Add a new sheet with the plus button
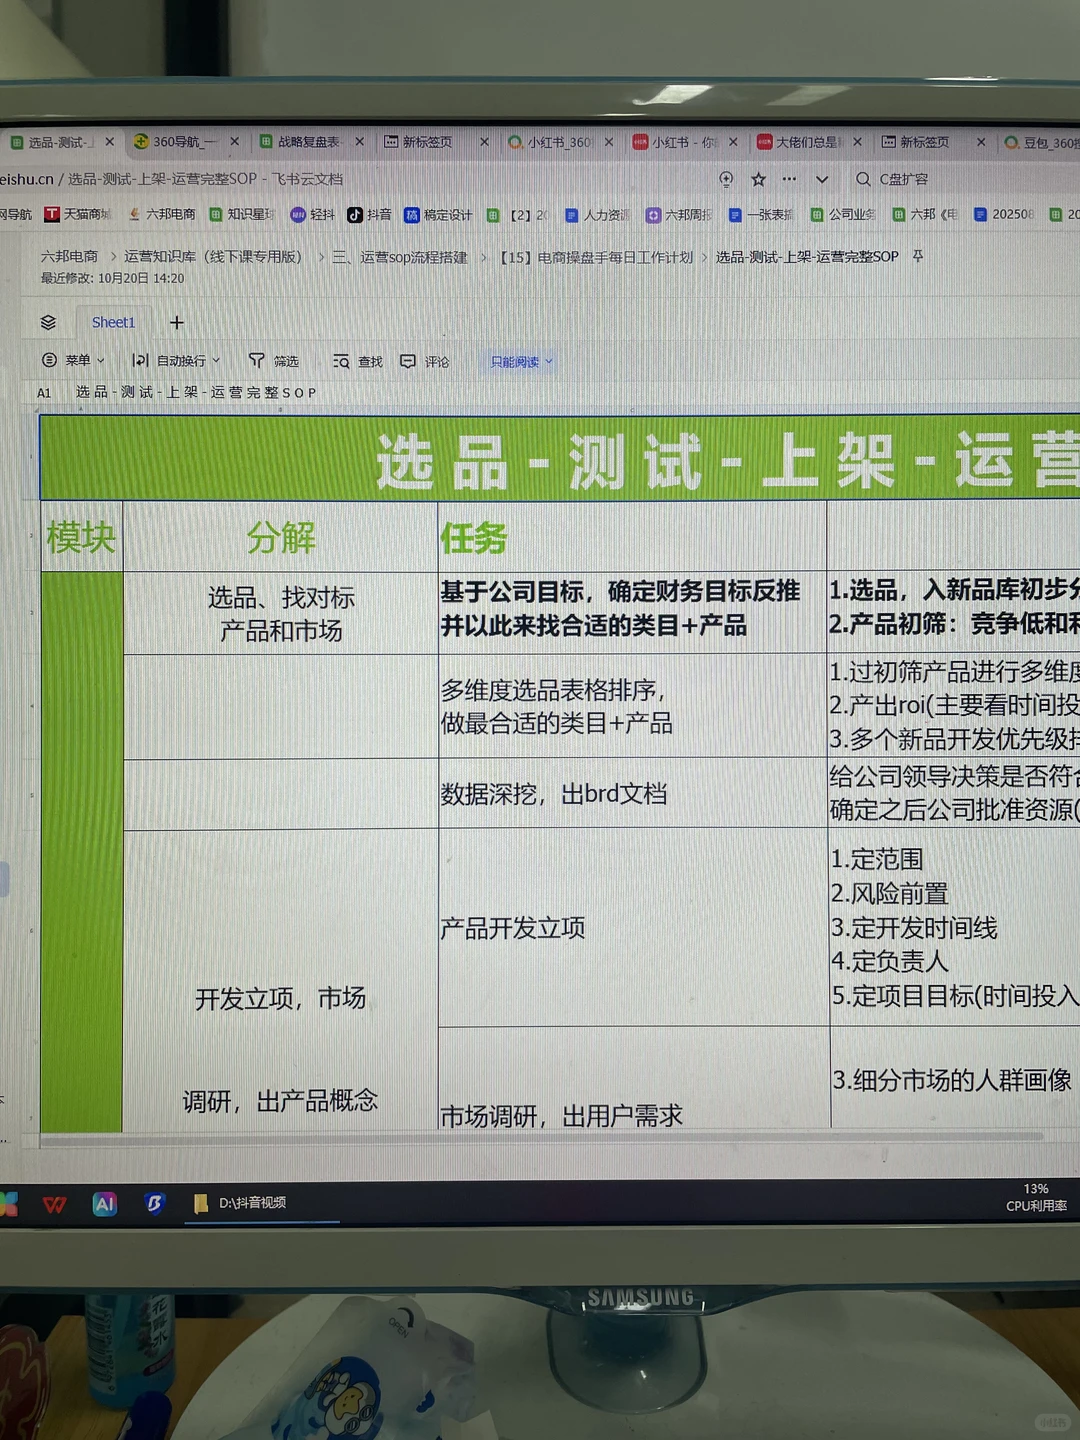The width and height of the screenshot is (1080, 1440). [x=177, y=322]
